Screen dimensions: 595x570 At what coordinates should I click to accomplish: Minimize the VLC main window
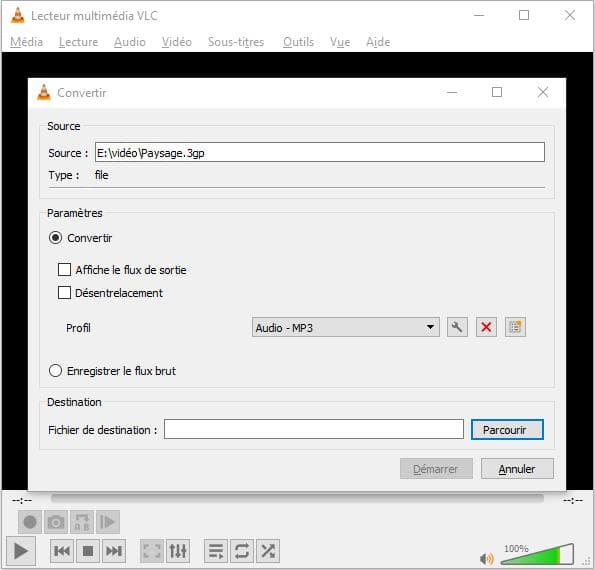click(x=479, y=16)
